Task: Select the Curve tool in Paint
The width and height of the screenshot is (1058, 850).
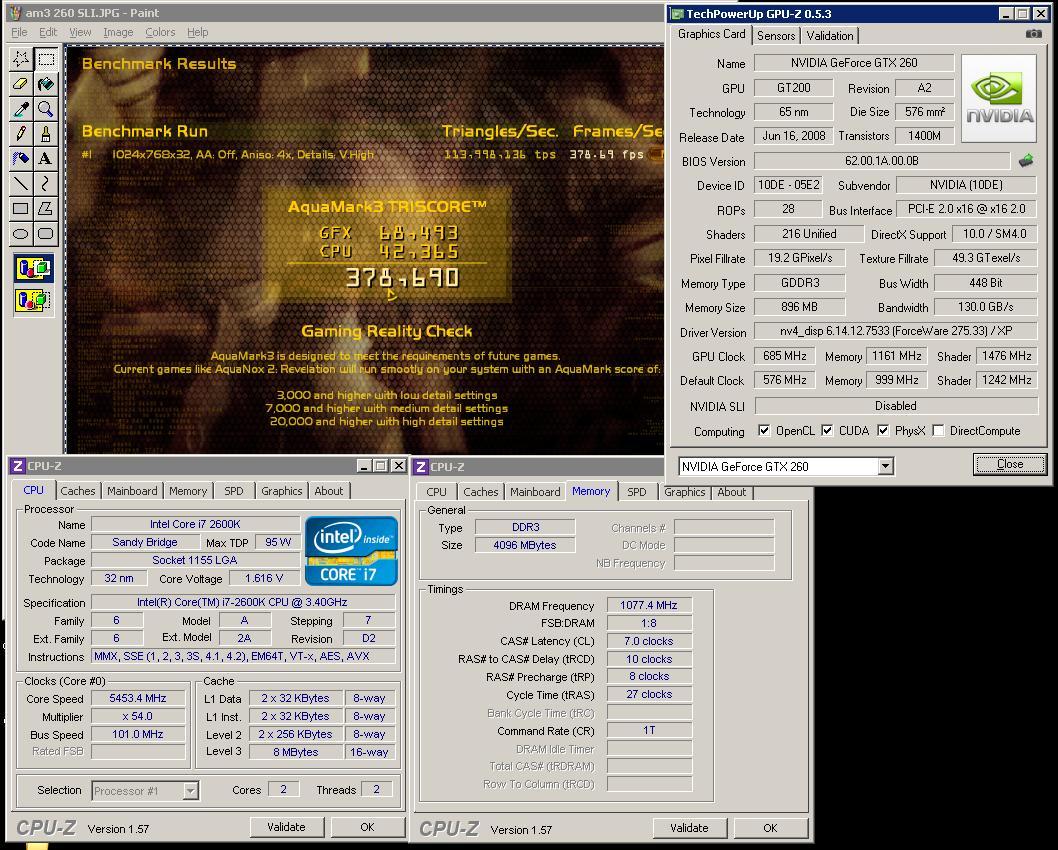Action: pos(46,183)
